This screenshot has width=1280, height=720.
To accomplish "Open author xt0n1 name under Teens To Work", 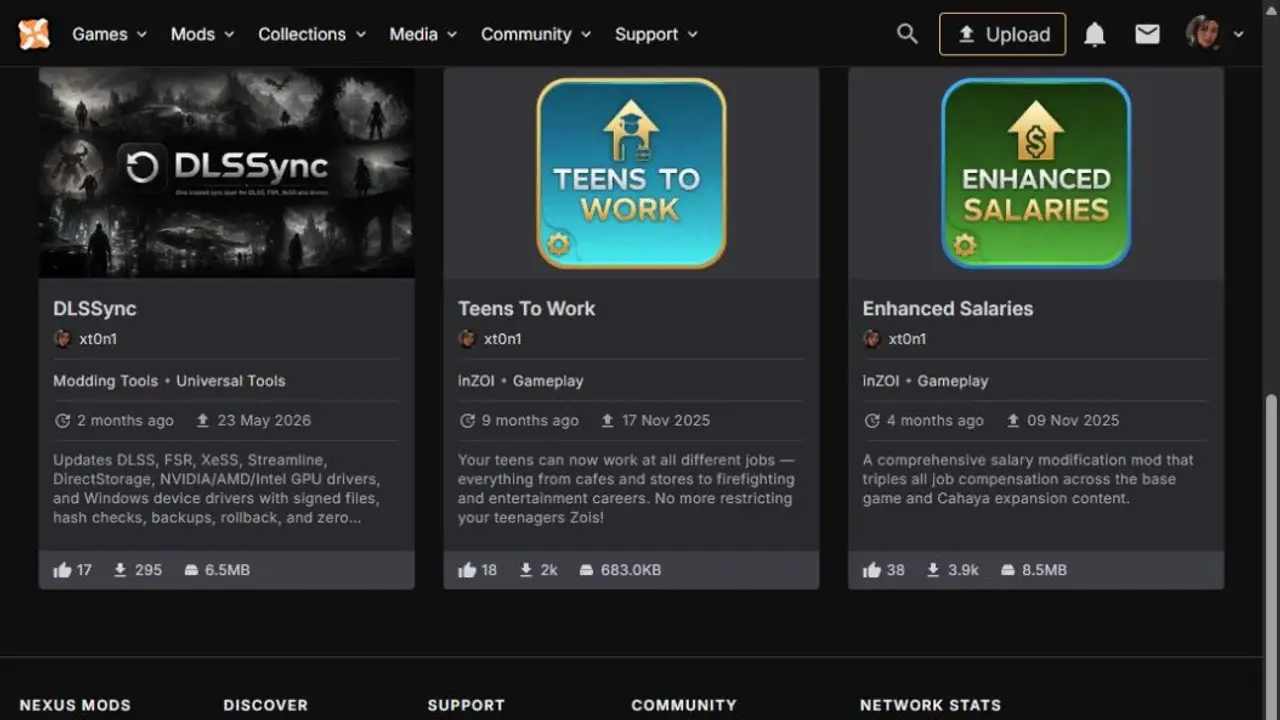I will (x=503, y=339).
